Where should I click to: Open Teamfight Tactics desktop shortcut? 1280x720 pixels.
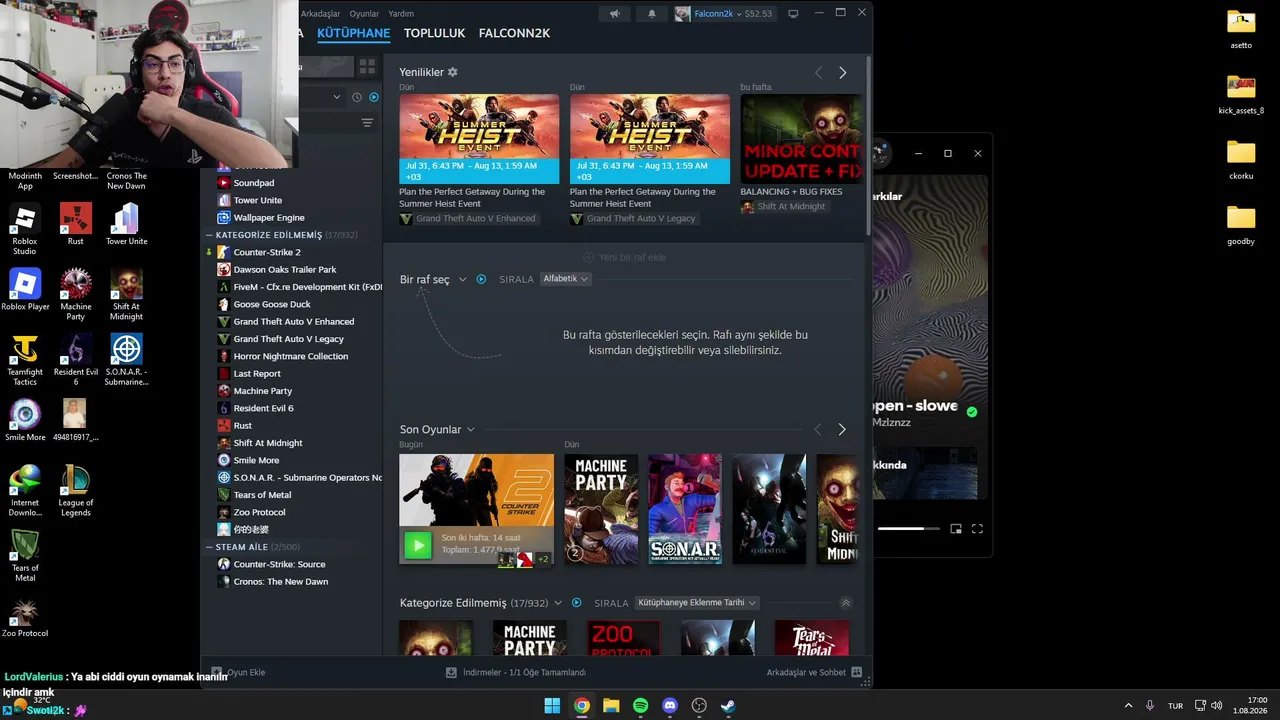click(x=25, y=360)
